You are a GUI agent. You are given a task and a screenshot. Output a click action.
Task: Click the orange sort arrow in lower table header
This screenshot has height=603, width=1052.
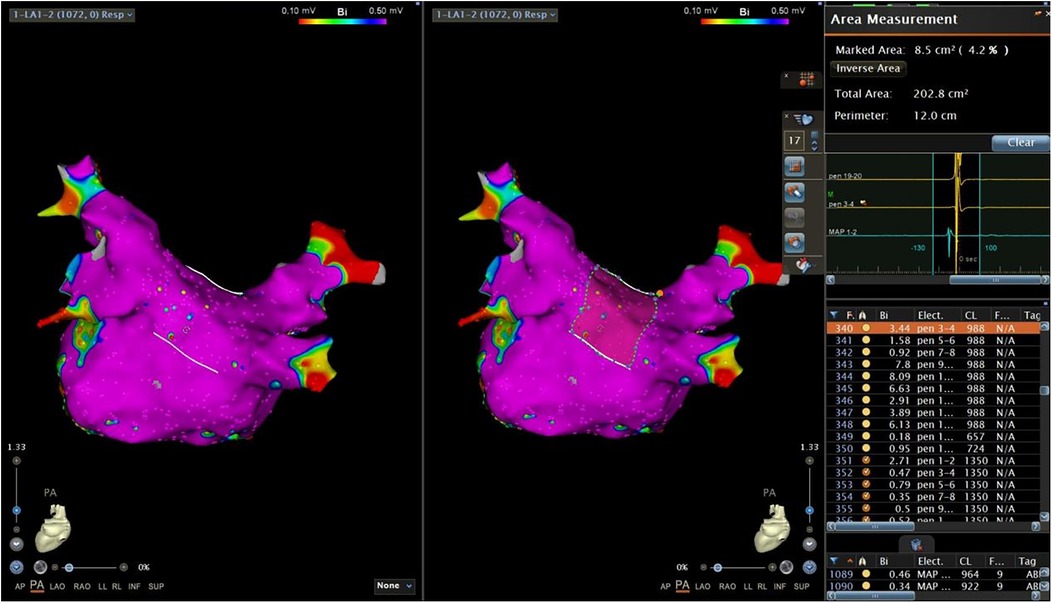[x=850, y=561]
